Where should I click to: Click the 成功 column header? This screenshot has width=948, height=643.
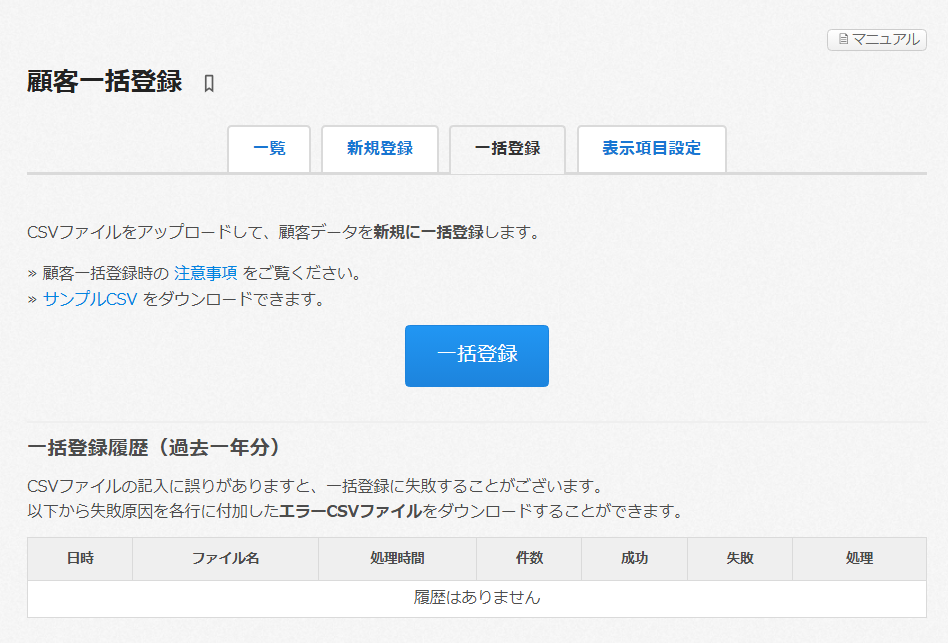click(634, 558)
